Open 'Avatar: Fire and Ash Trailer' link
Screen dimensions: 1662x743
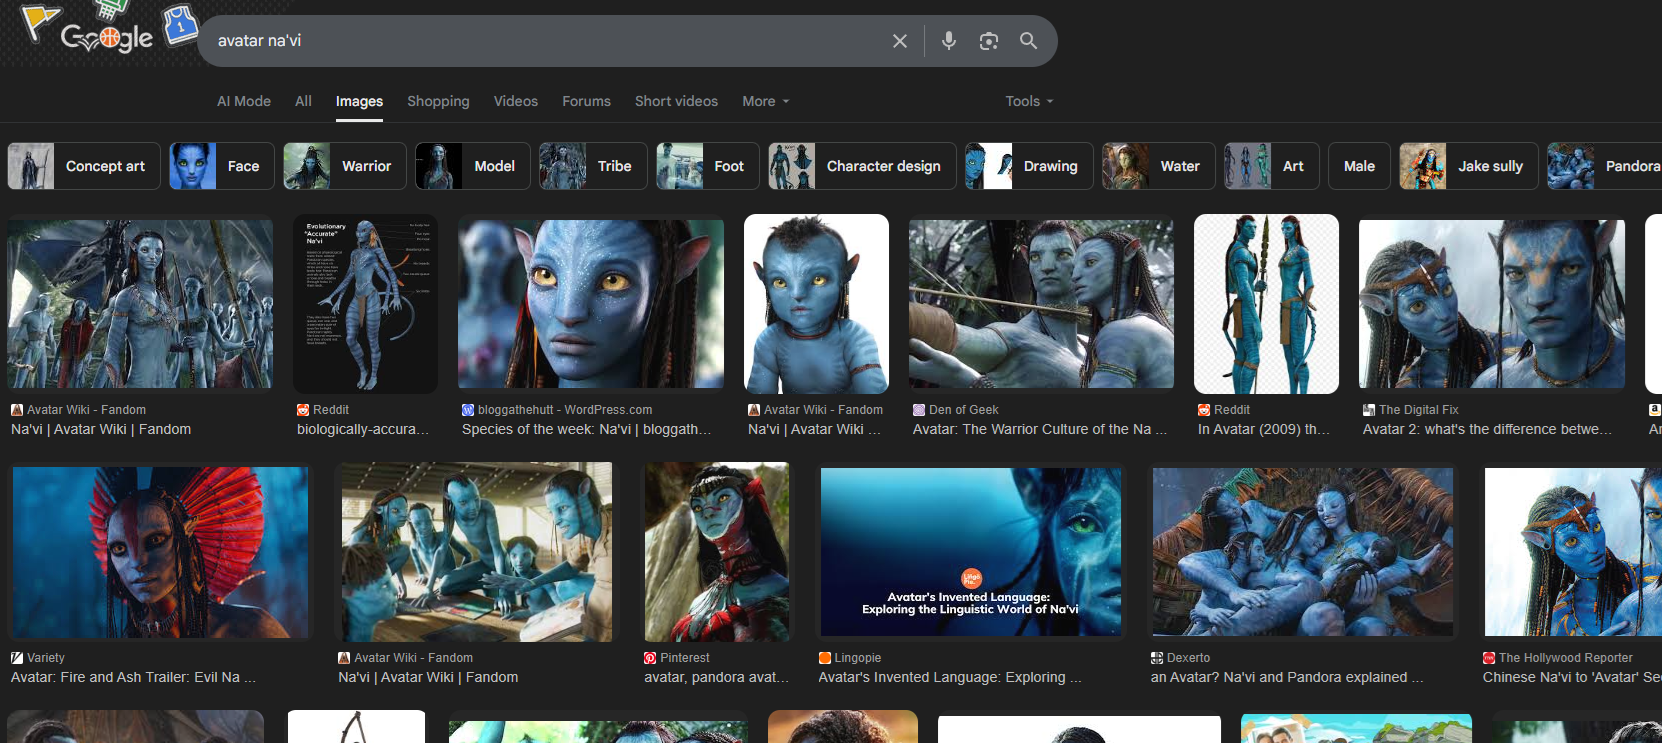tap(133, 677)
